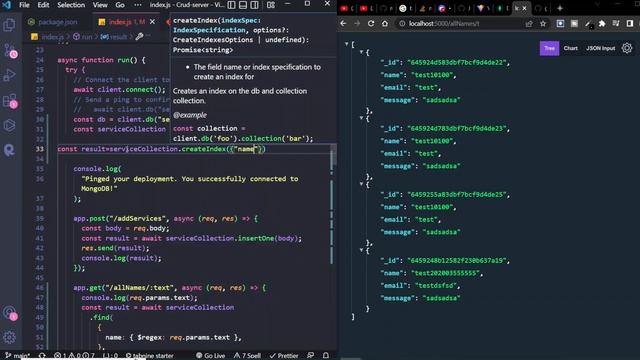Bookmark this page with the star icon
The width and height of the screenshot is (640, 360).
543,24
